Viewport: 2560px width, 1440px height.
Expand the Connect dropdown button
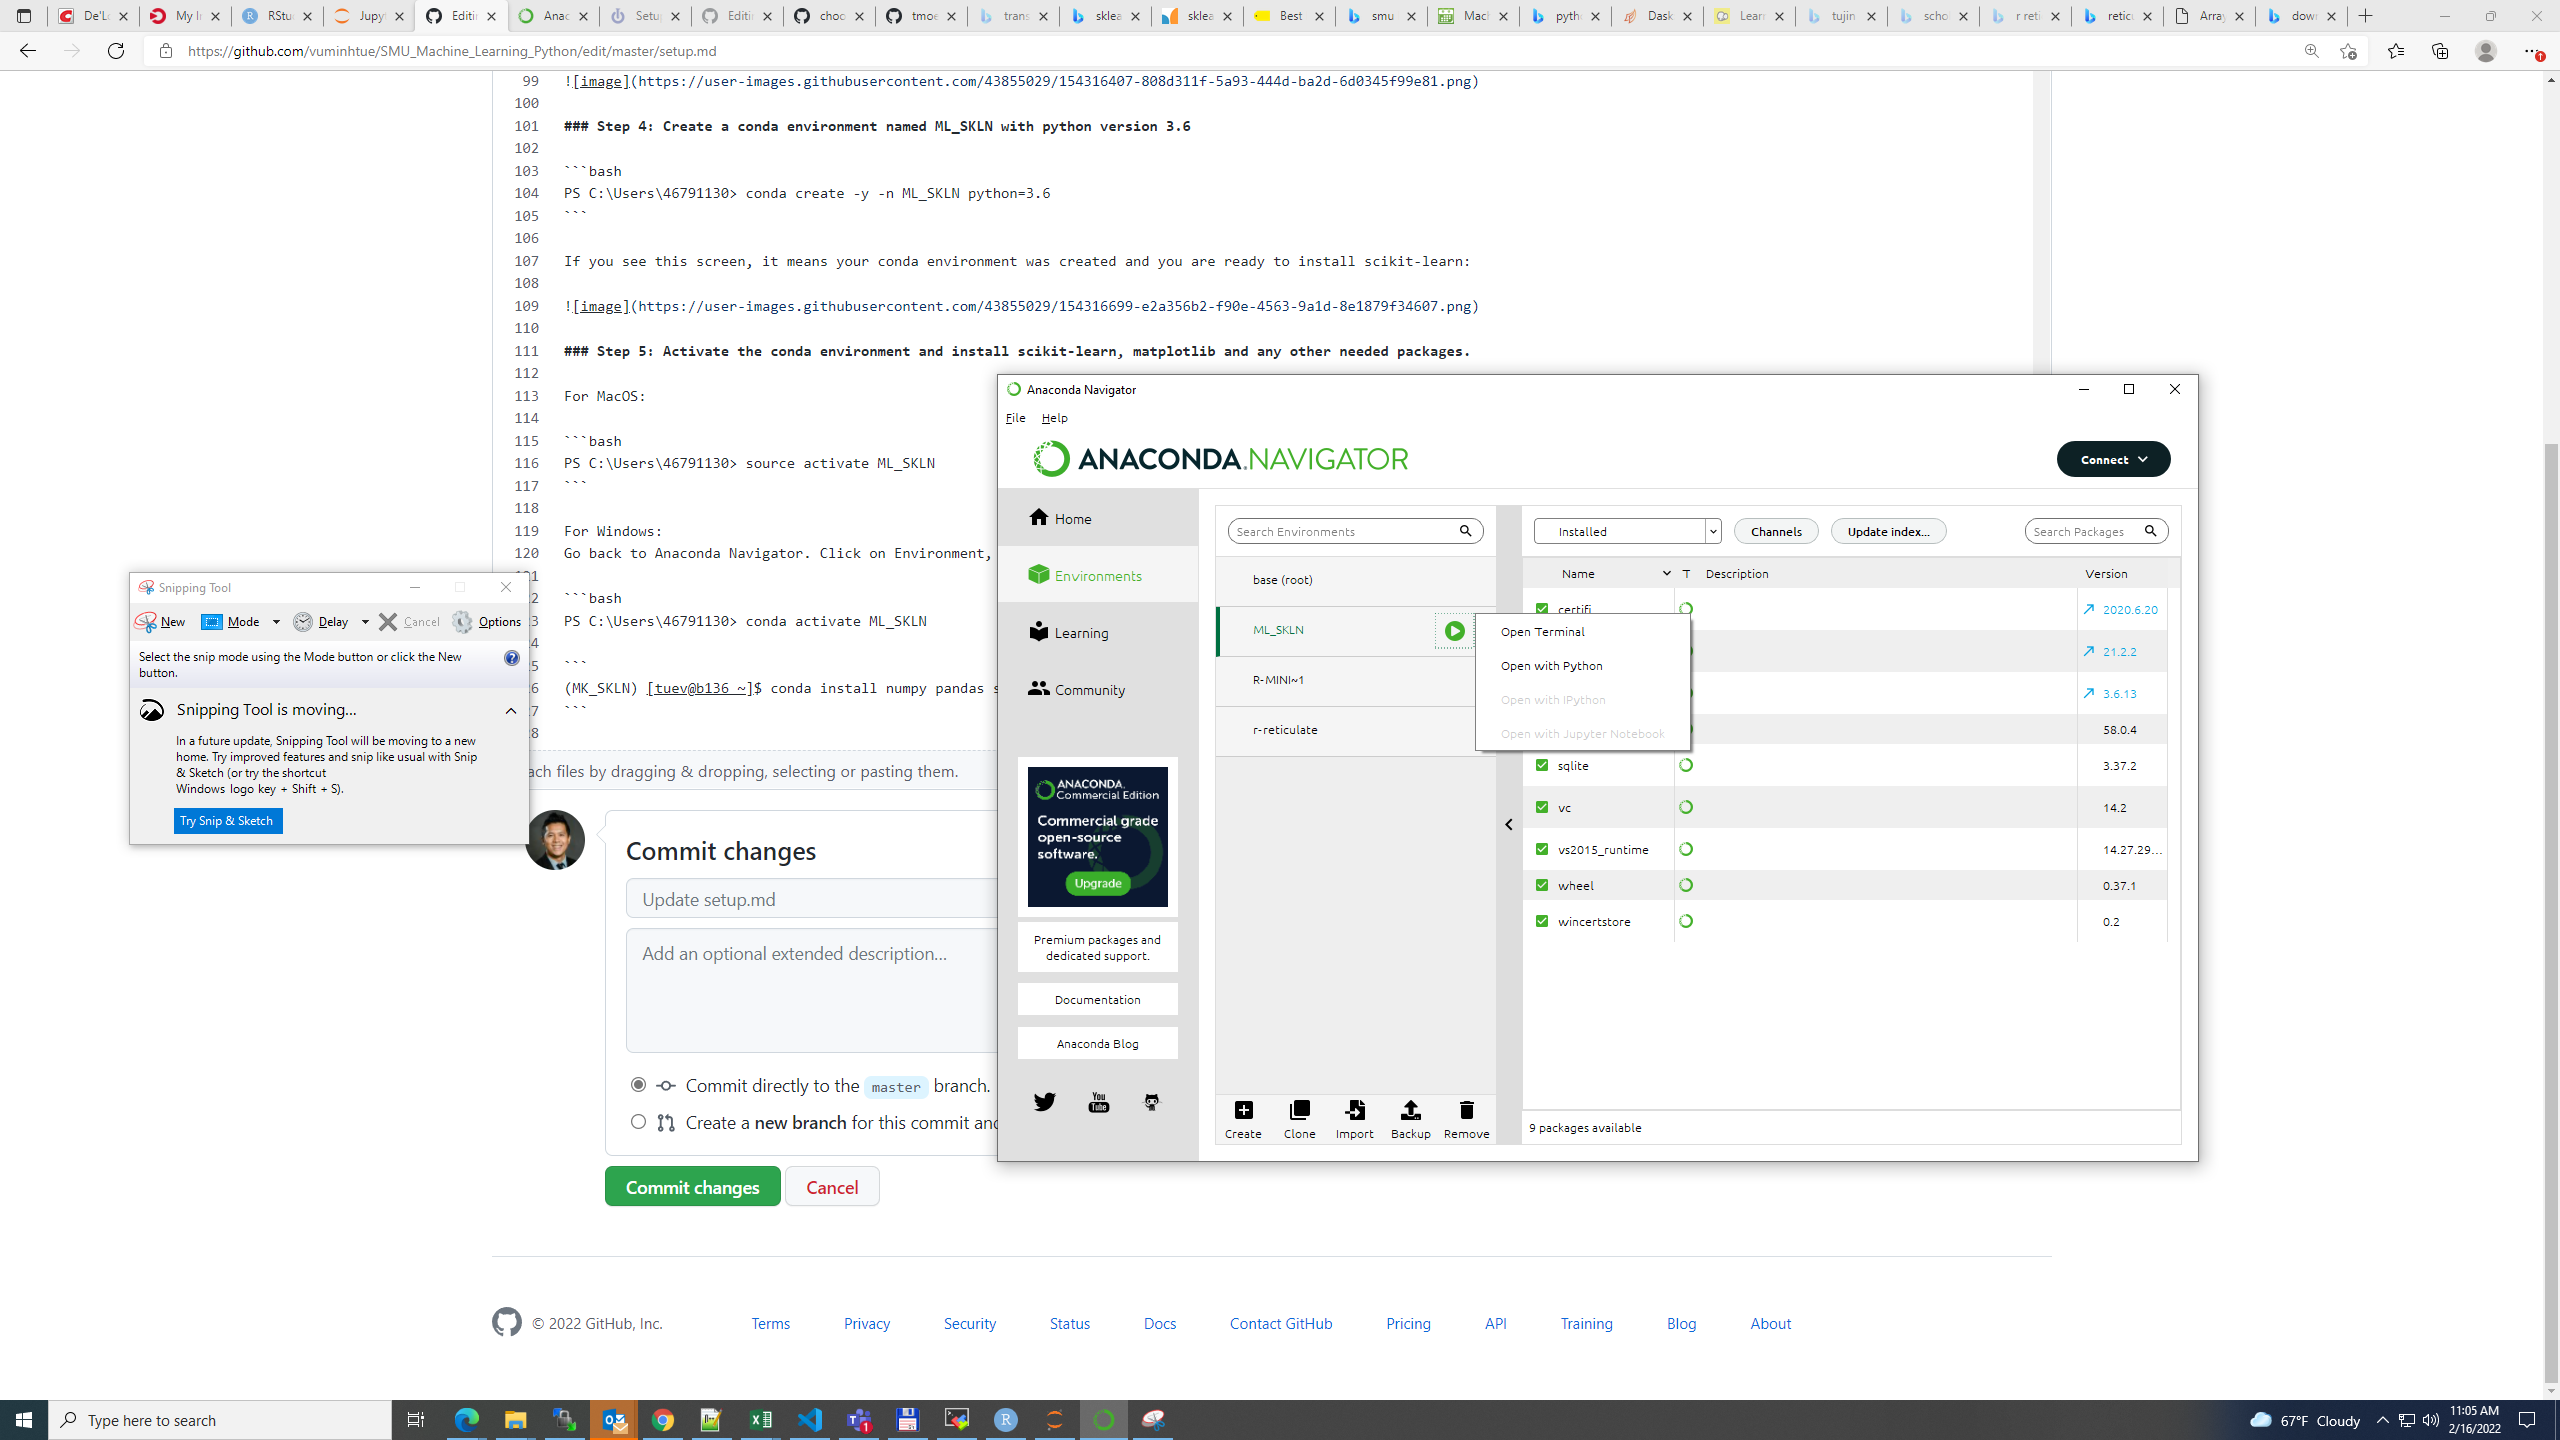[x=2113, y=459]
